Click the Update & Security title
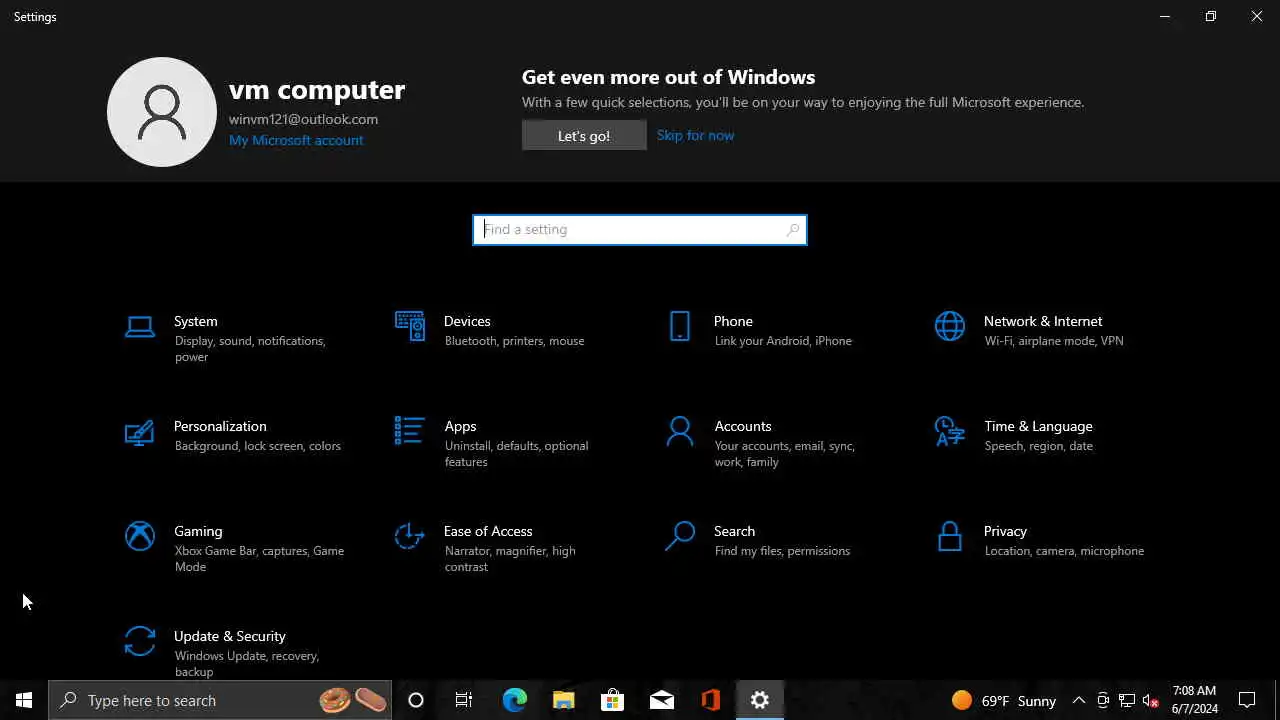 pyautogui.click(x=230, y=636)
